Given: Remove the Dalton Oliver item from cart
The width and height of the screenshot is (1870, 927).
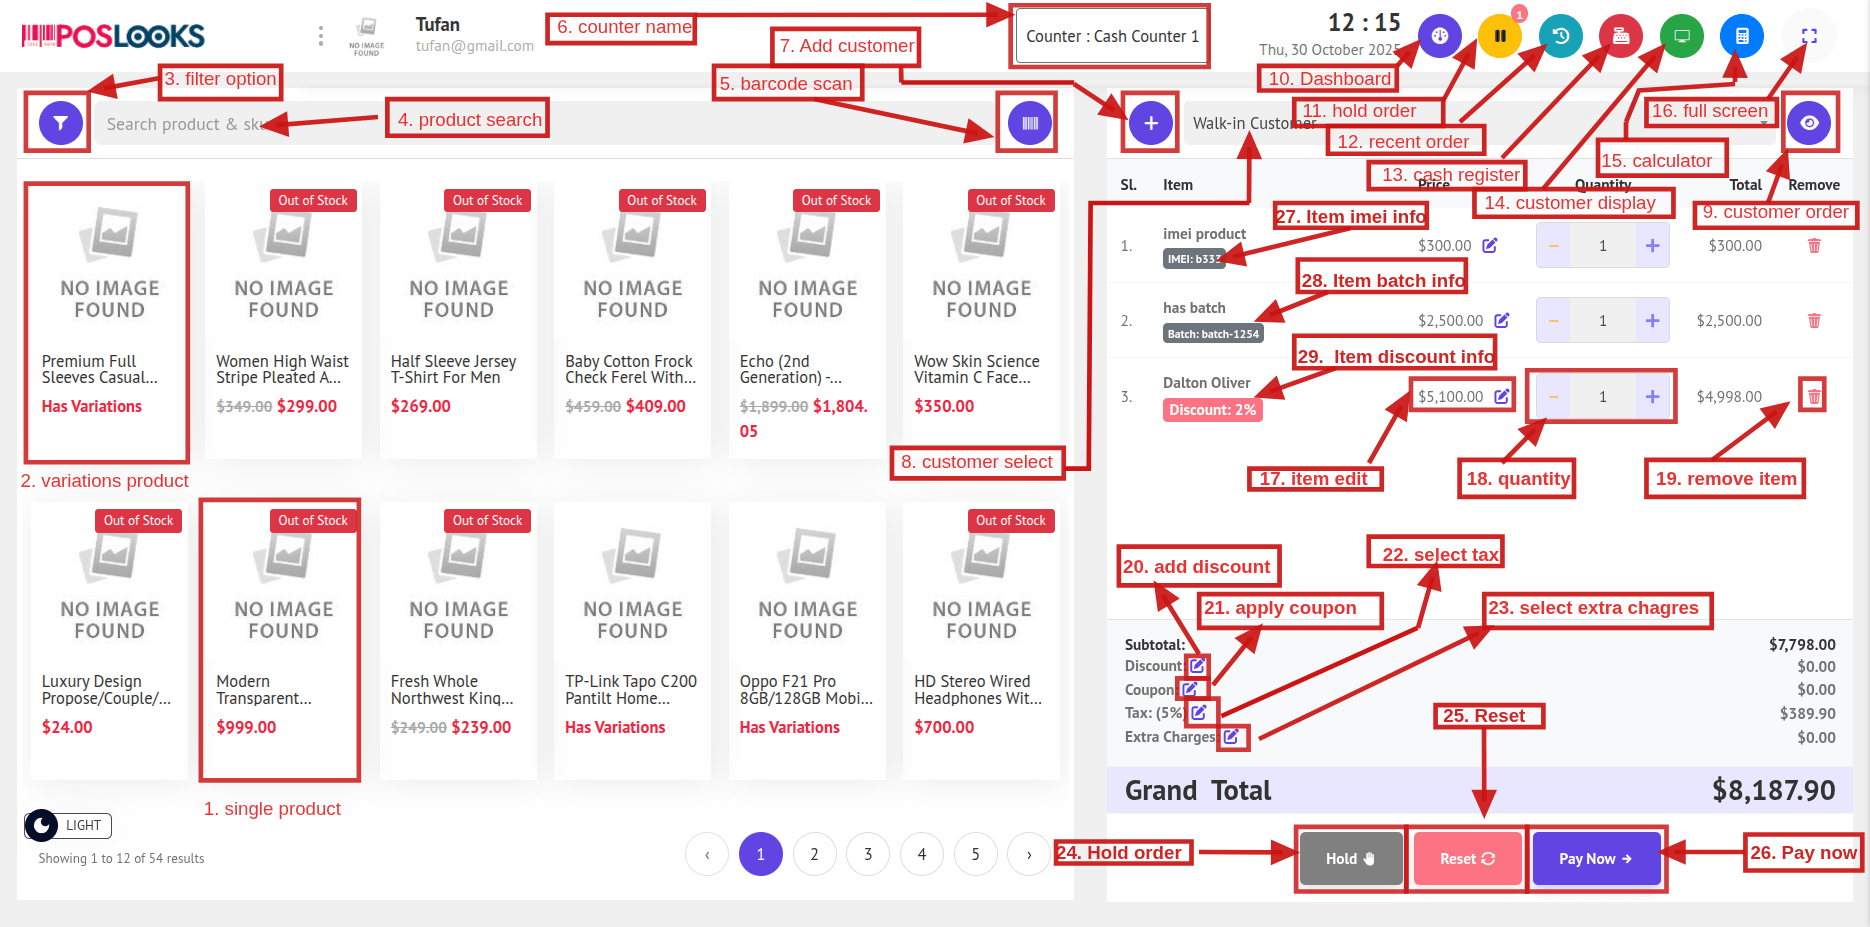Looking at the screenshot, I should click(x=1813, y=397).
